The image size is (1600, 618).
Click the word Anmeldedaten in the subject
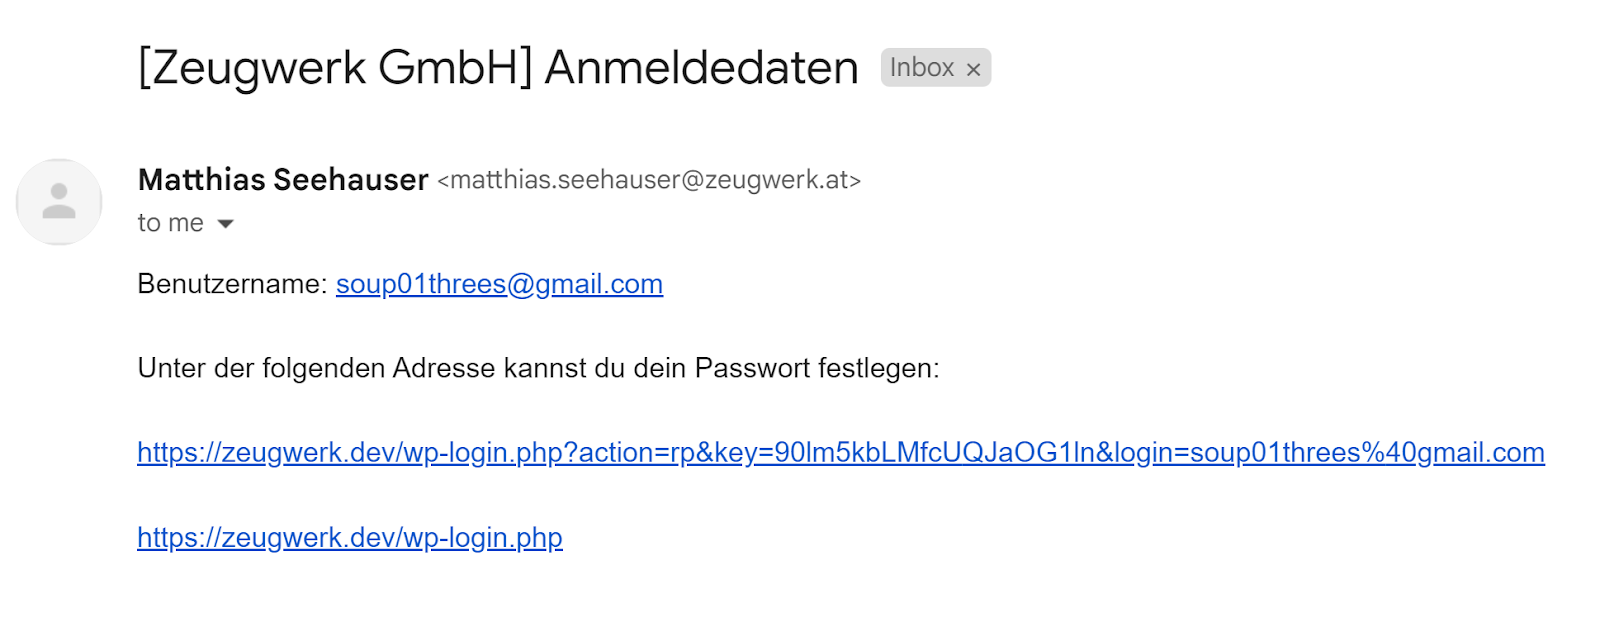click(701, 68)
